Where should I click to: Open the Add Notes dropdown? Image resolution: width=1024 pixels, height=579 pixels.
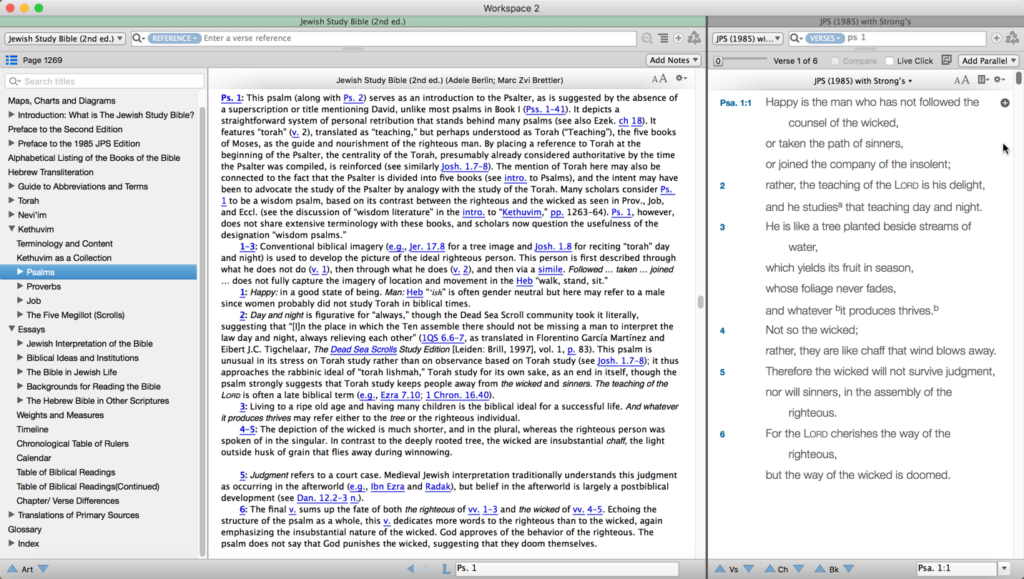[x=674, y=61]
